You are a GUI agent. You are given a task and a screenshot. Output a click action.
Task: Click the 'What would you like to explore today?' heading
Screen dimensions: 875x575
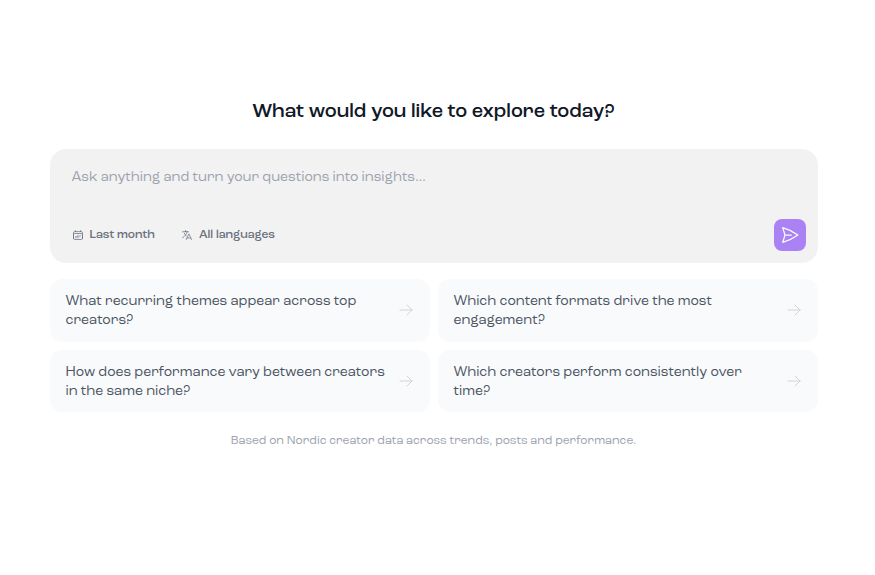[x=434, y=111]
